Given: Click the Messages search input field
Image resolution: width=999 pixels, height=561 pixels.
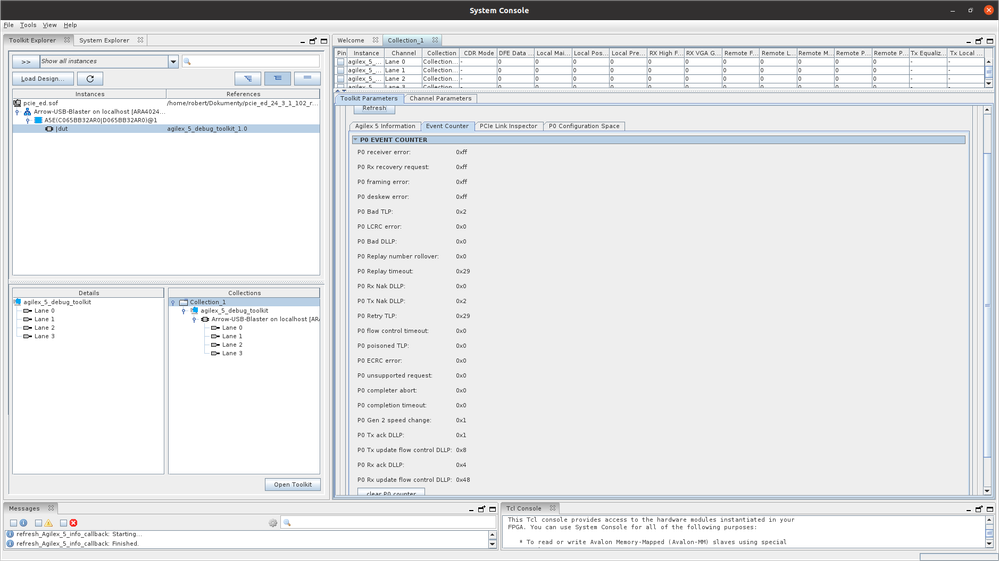Looking at the screenshot, I should 390,523.
